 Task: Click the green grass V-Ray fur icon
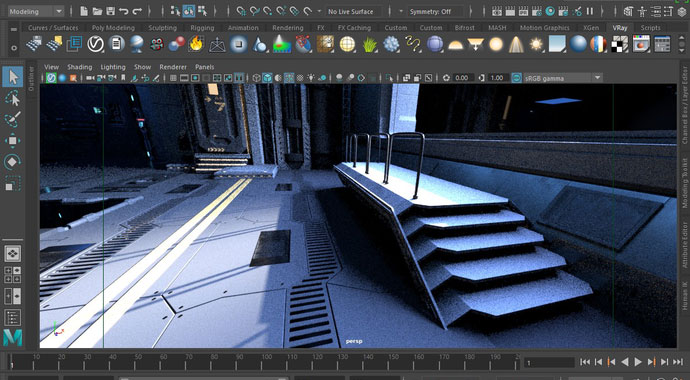pos(370,44)
